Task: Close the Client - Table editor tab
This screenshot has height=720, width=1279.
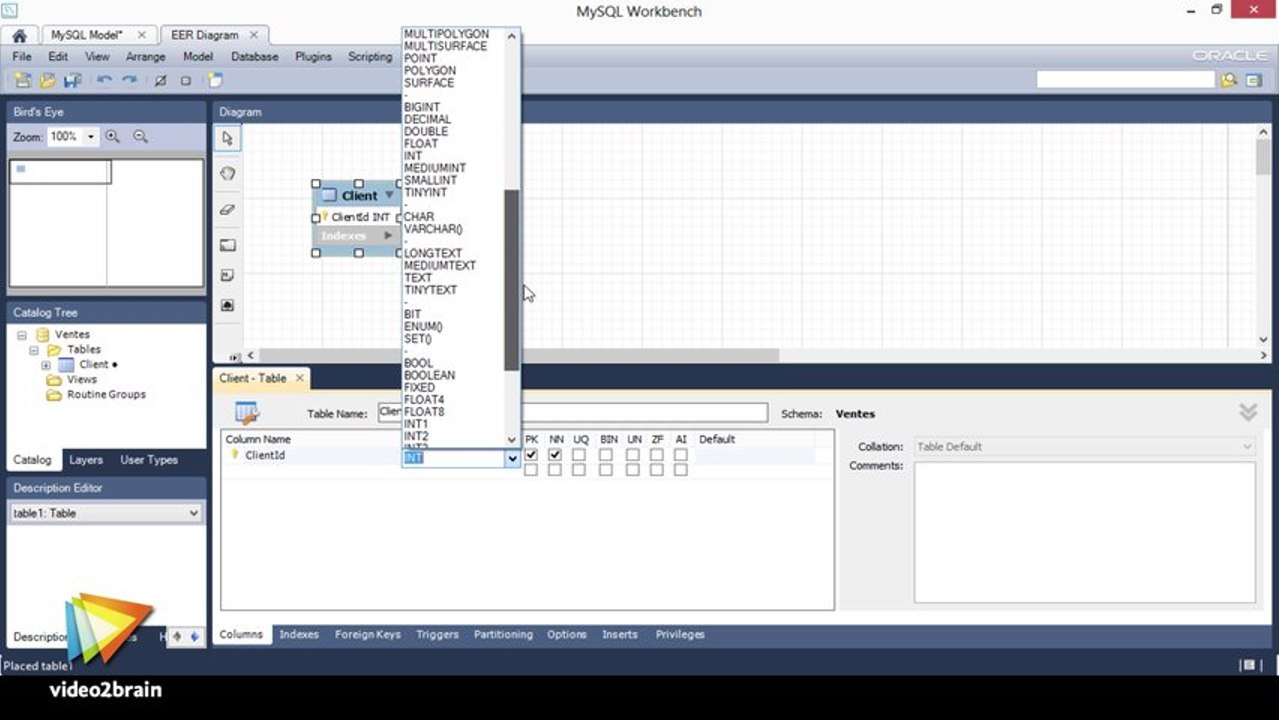Action: tap(299, 378)
